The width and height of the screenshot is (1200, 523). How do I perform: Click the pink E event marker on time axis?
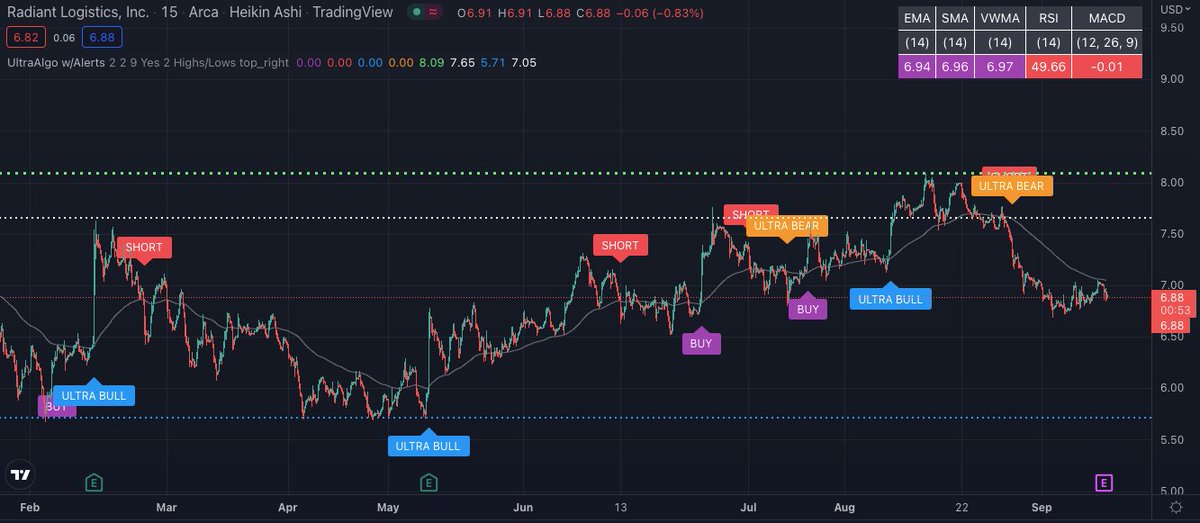(1104, 483)
